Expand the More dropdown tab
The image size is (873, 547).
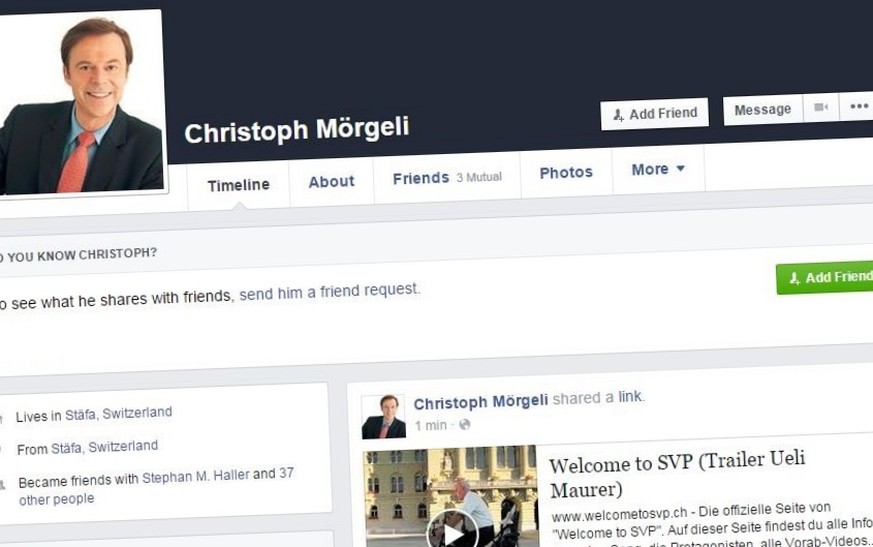click(x=658, y=169)
